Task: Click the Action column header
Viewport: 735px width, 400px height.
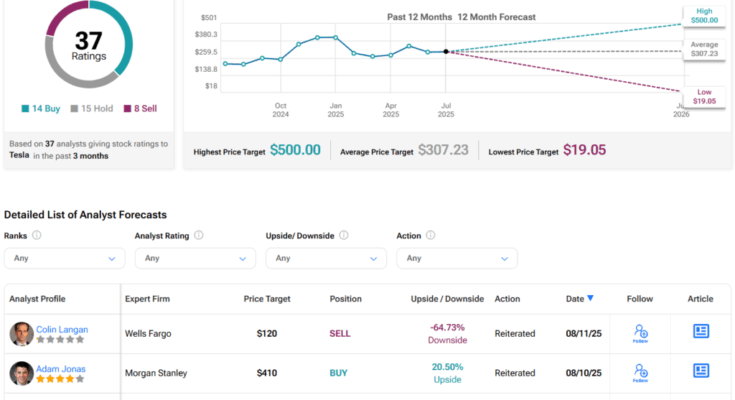Action: point(507,299)
